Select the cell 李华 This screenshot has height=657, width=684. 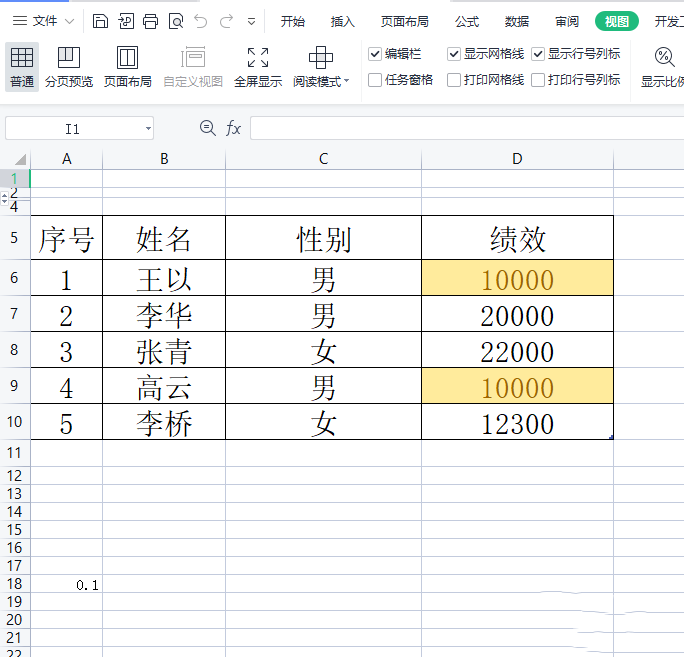tap(164, 314)
